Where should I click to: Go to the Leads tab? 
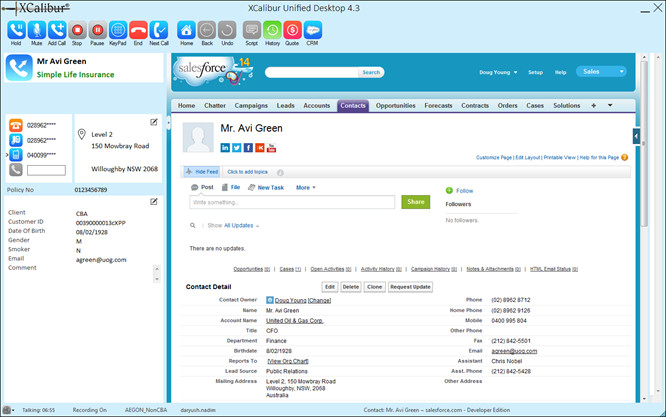[x=285, y=105]
